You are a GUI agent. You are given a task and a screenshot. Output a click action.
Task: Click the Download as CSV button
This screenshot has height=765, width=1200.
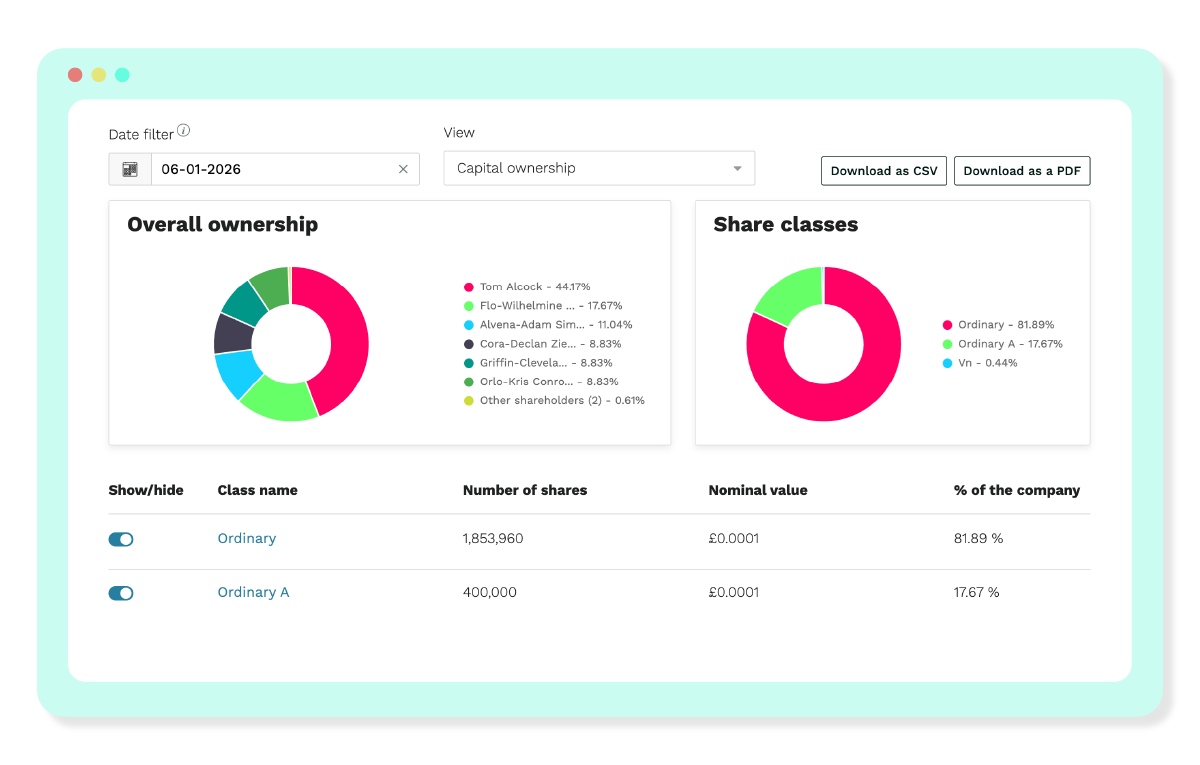[x=884, y=171]
